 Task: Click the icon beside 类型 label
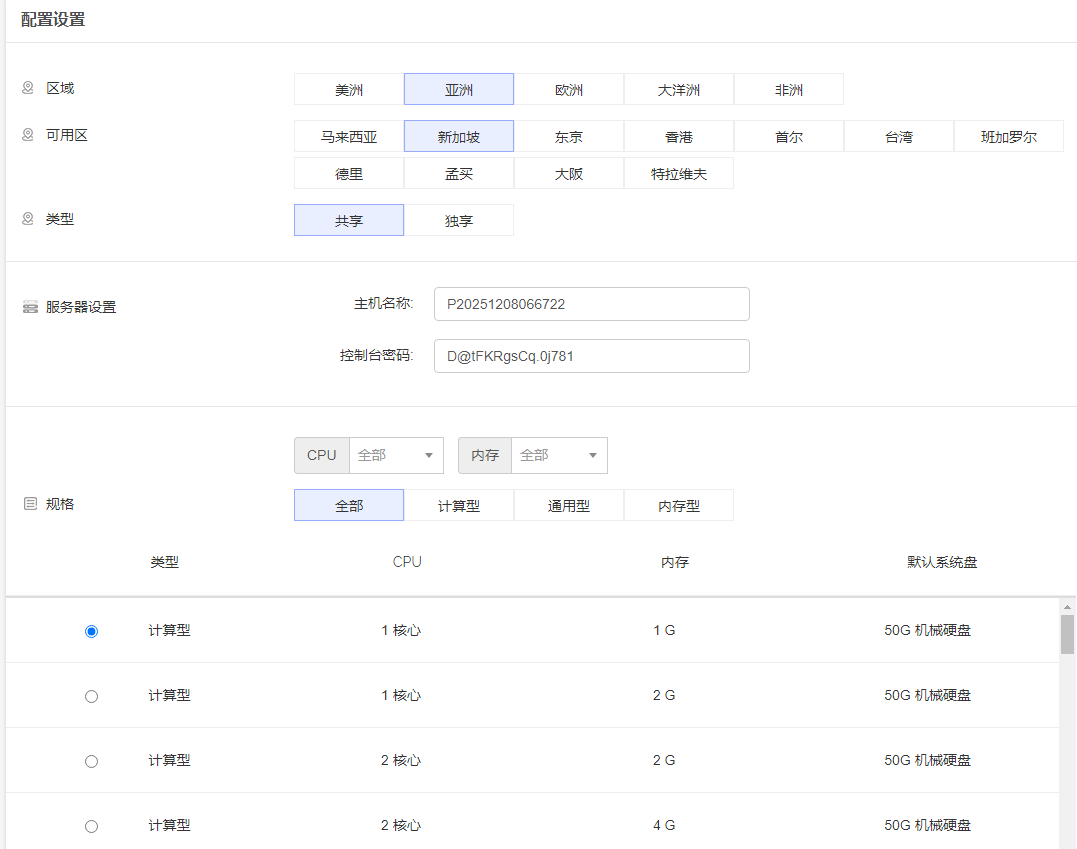coord(28,218)
